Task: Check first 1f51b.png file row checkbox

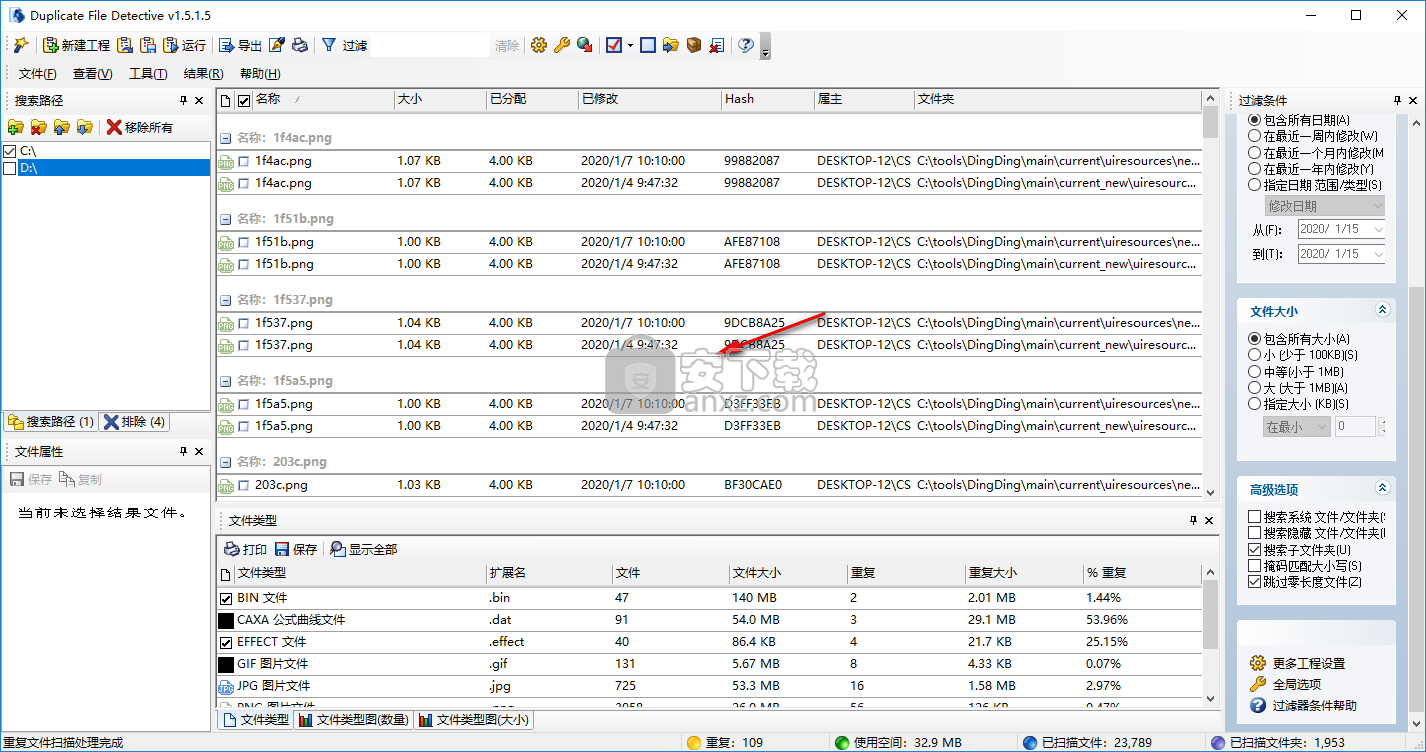Action: click(x=244, y=242)
